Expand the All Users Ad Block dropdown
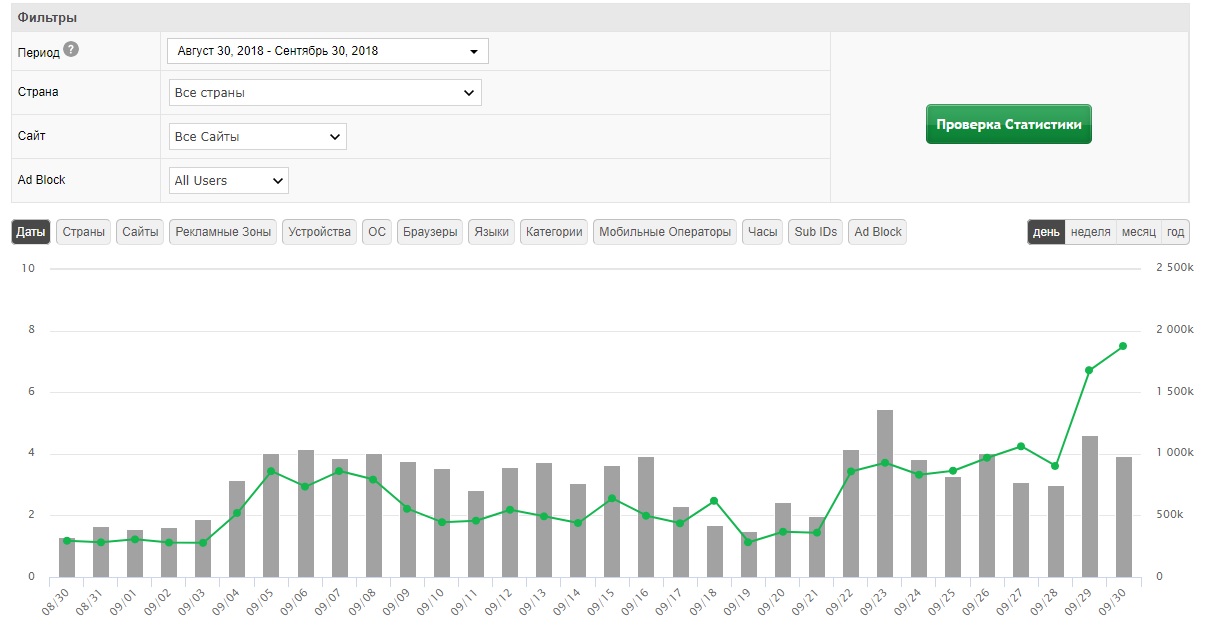 228,181
